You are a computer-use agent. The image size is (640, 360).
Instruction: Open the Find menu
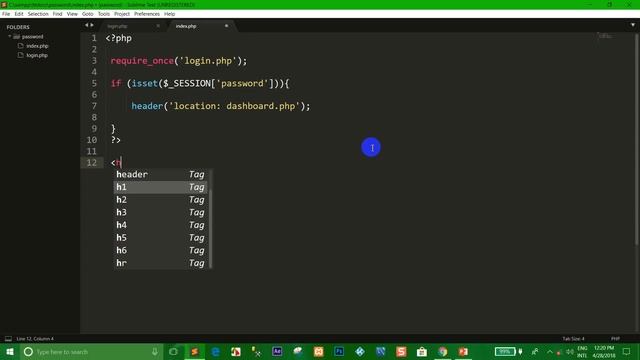click(x=58, y=14)
